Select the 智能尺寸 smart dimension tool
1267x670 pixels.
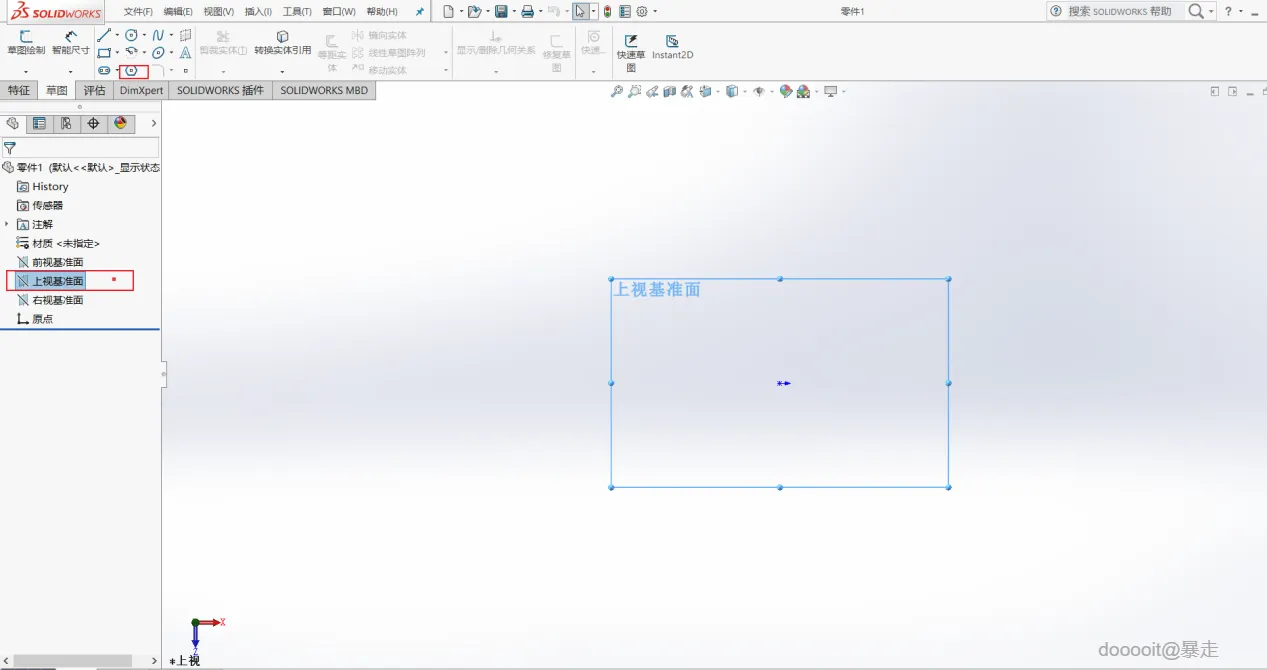[71, 42]
